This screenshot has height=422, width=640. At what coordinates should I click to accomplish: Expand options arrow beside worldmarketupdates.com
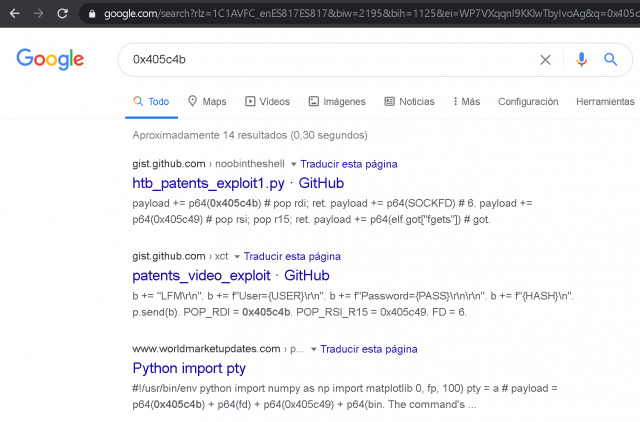313,349
